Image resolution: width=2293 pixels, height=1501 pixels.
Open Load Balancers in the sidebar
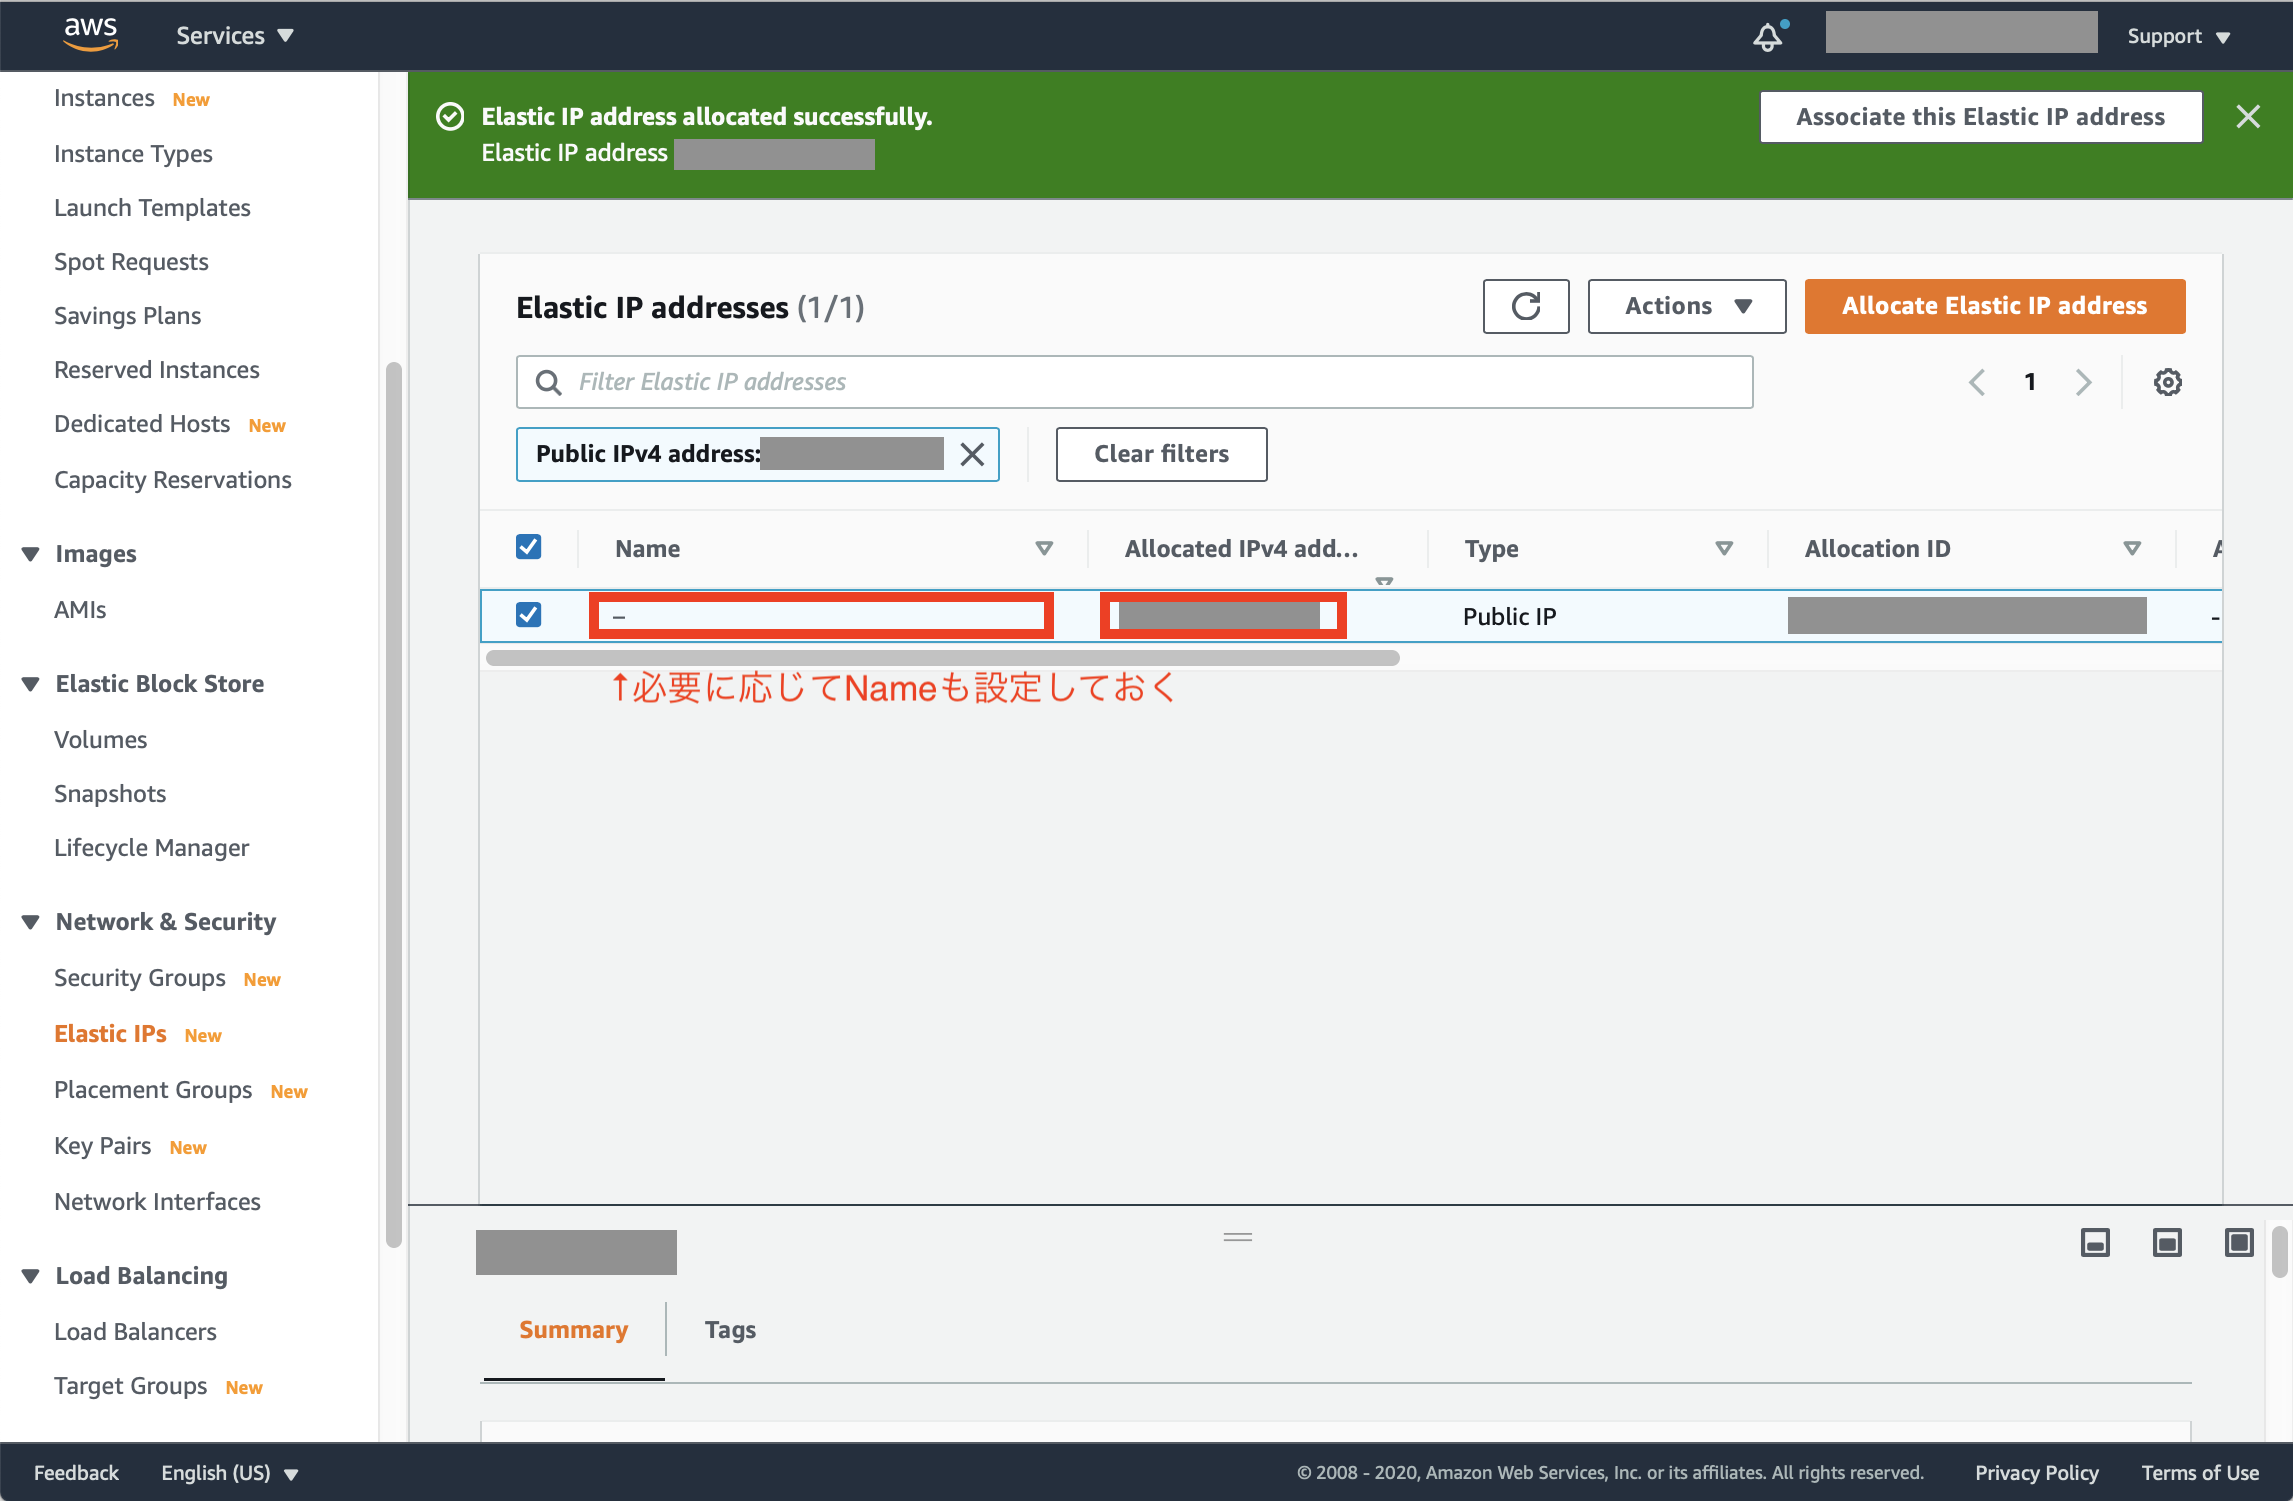point(135,1332)
